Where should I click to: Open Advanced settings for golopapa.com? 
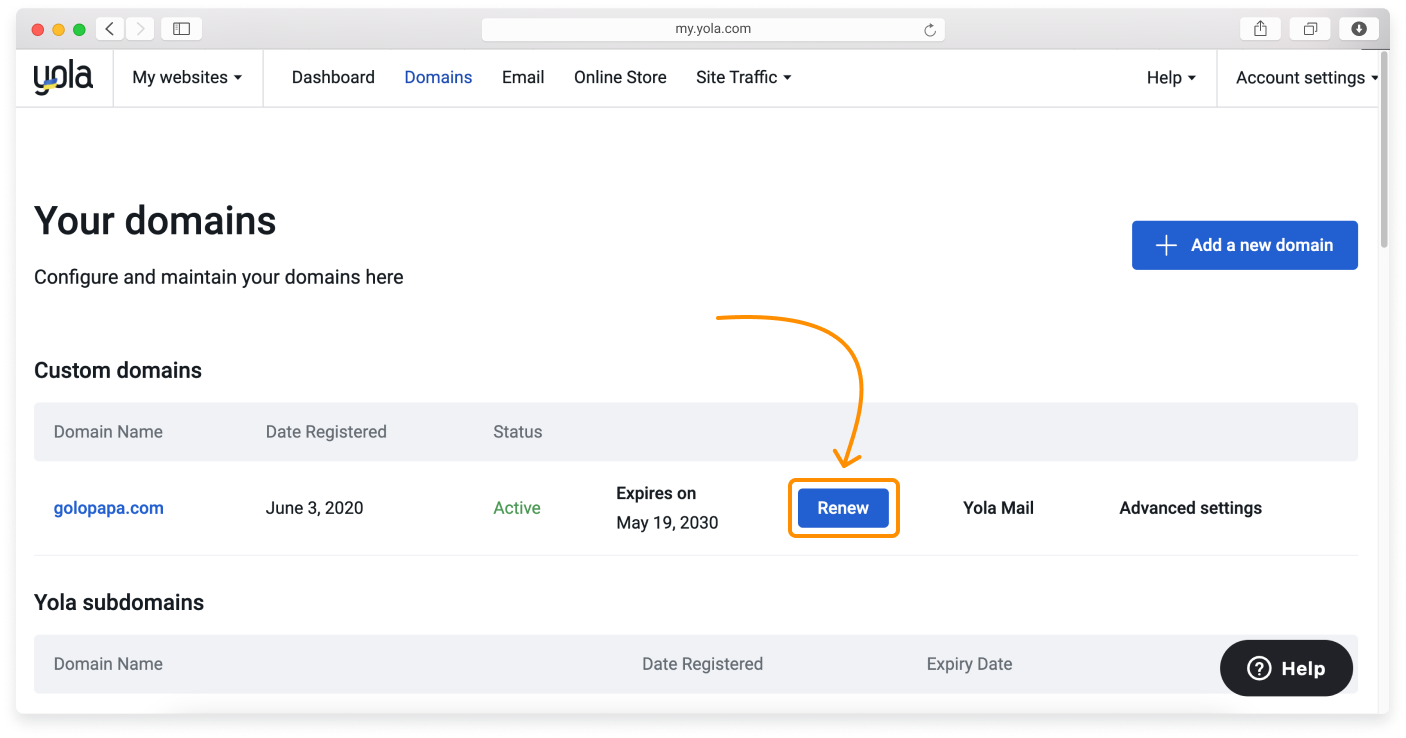[1190, 508]
